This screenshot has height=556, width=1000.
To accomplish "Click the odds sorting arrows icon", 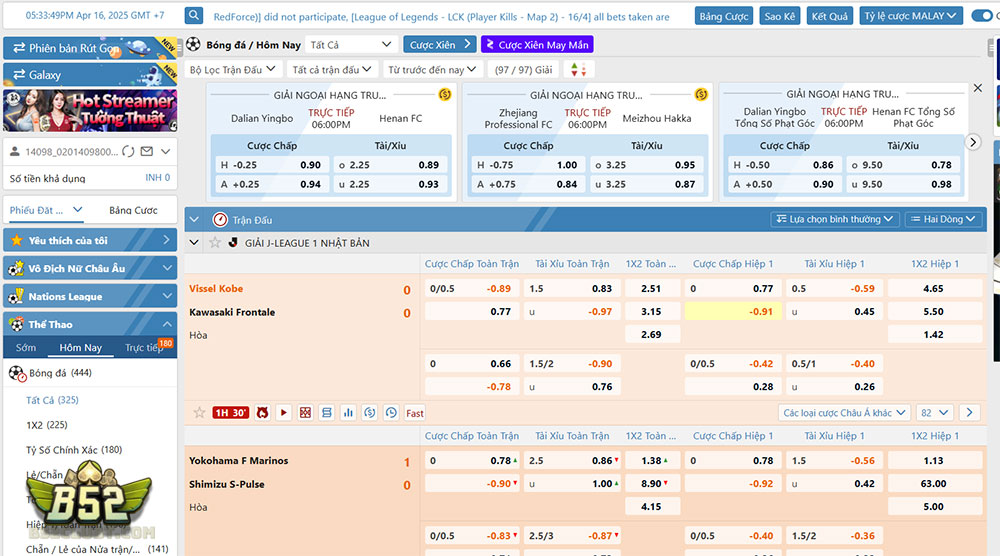I will [578, 70].
